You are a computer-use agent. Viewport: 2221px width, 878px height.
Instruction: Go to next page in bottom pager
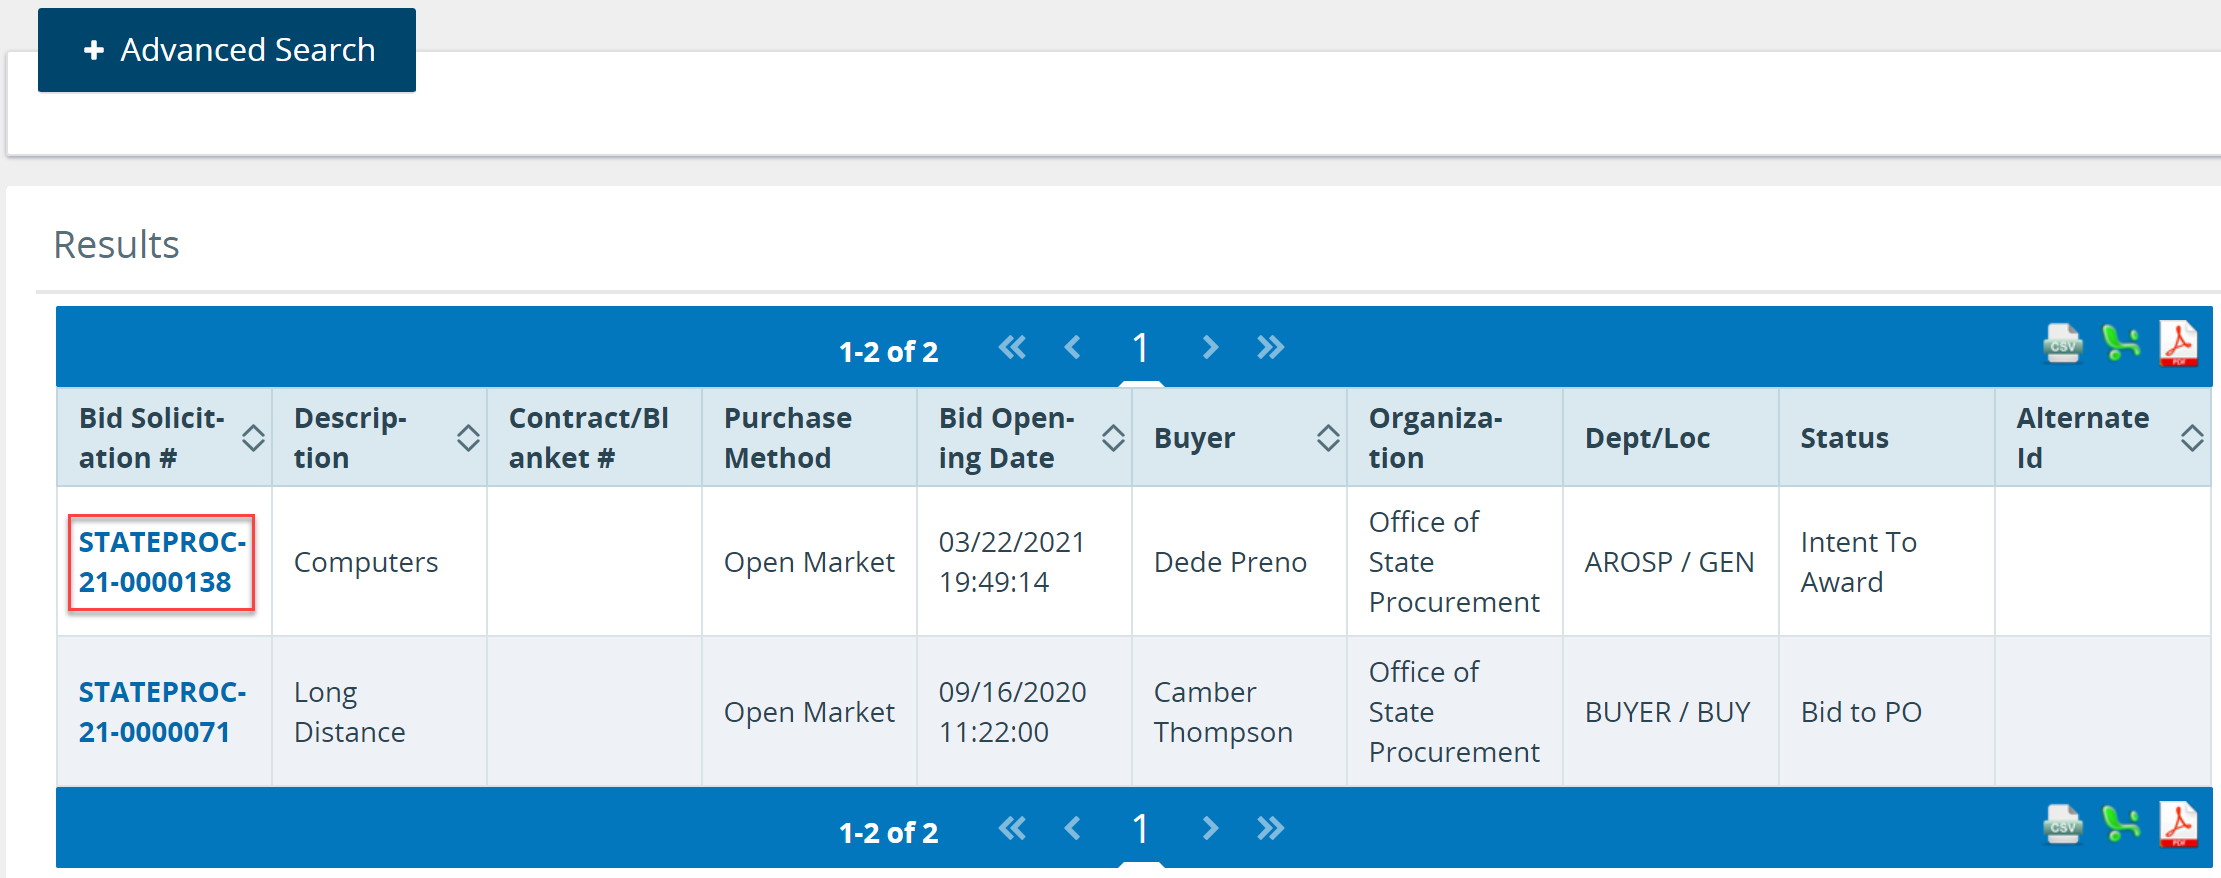point(1210,828)
